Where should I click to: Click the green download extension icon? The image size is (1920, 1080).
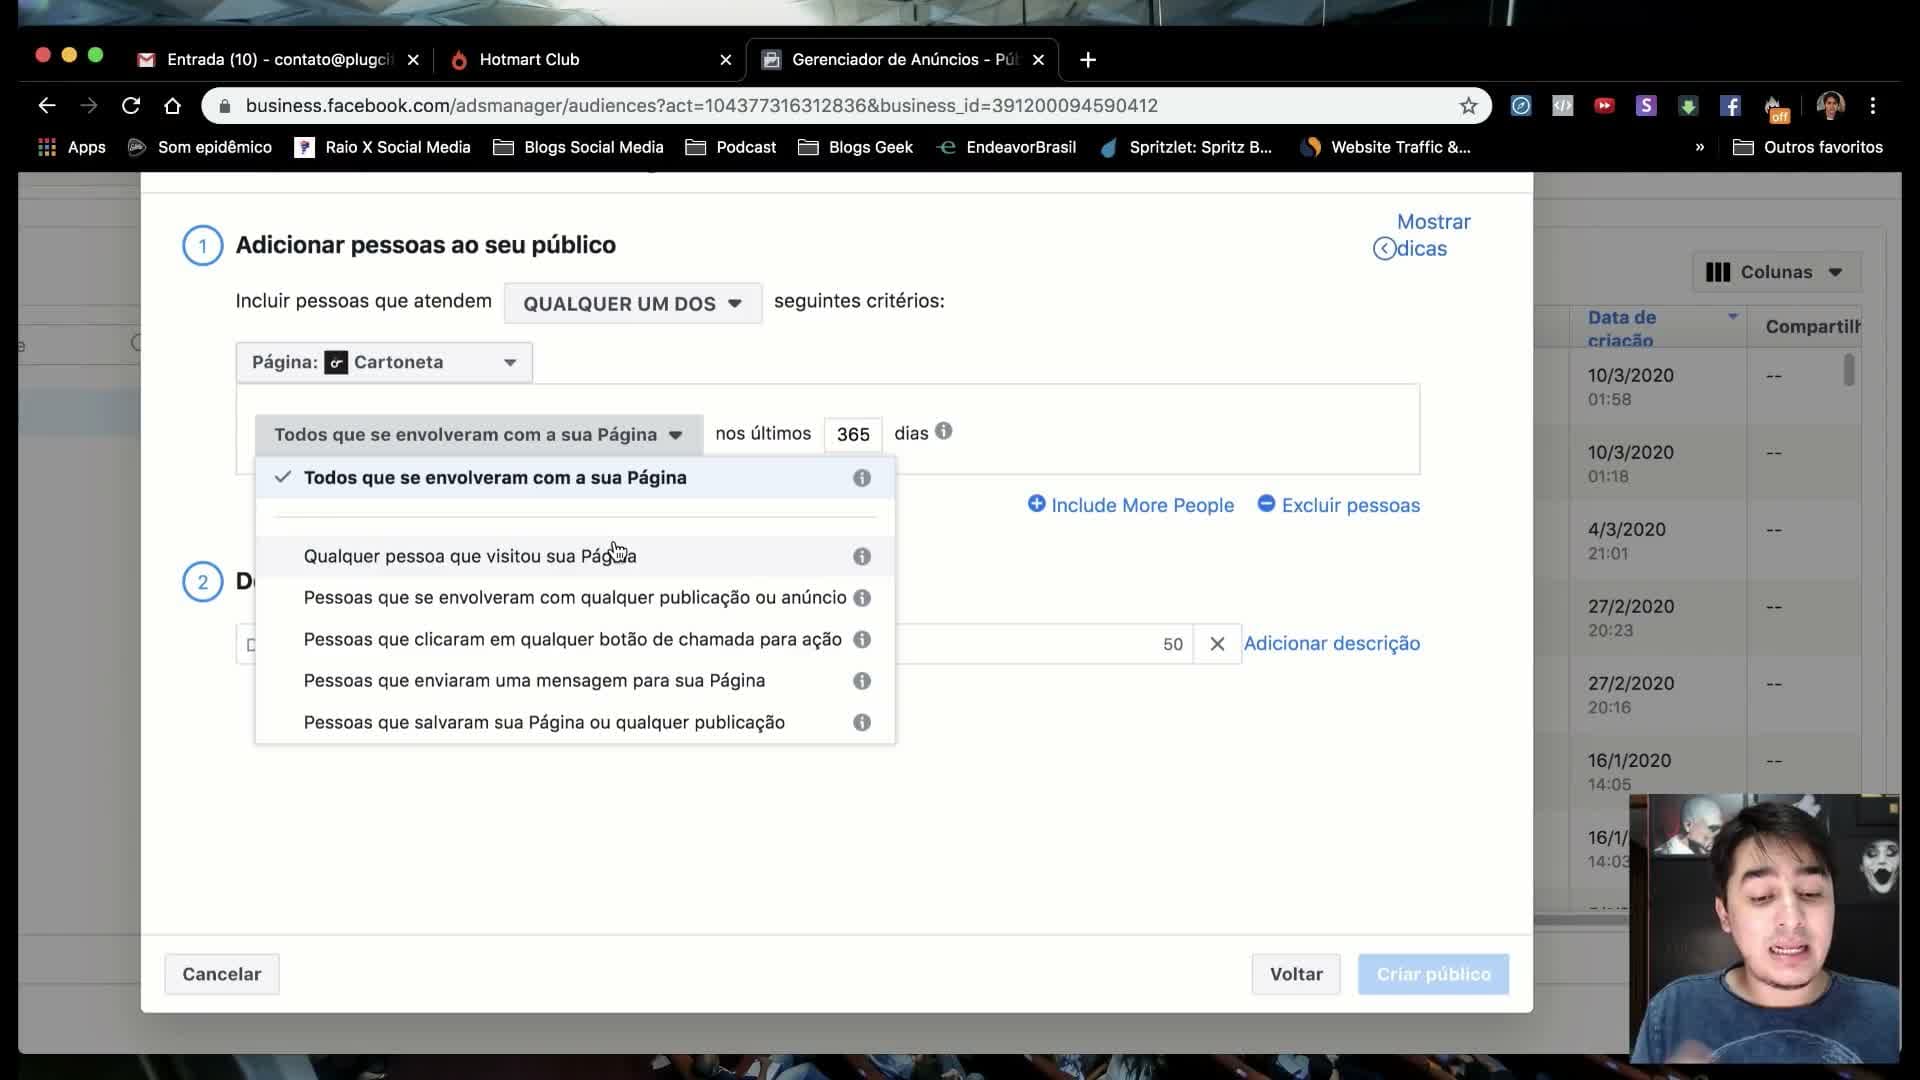tap(1688, 106)
